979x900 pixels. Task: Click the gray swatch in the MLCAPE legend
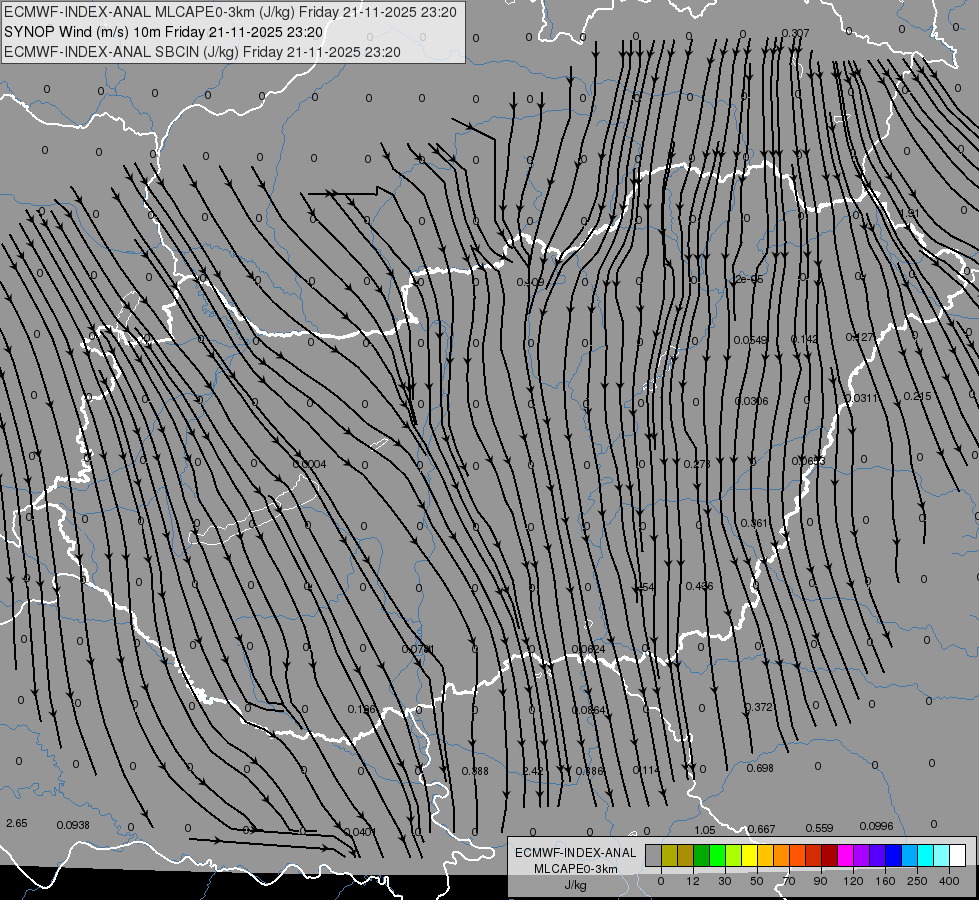653,856
